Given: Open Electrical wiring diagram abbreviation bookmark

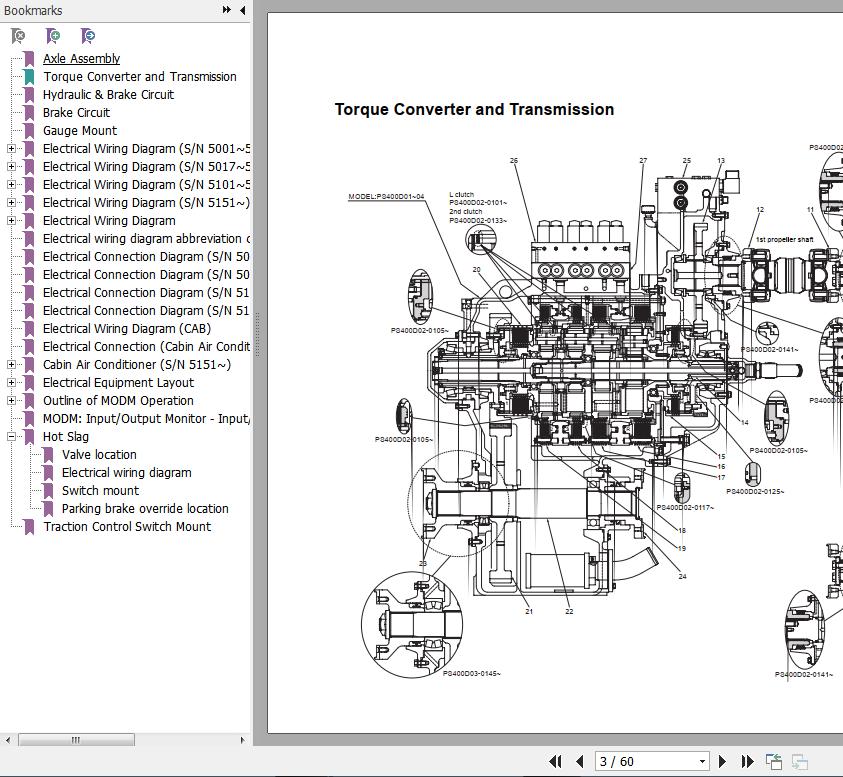Looking at the screenshot, I should point(146,239).
